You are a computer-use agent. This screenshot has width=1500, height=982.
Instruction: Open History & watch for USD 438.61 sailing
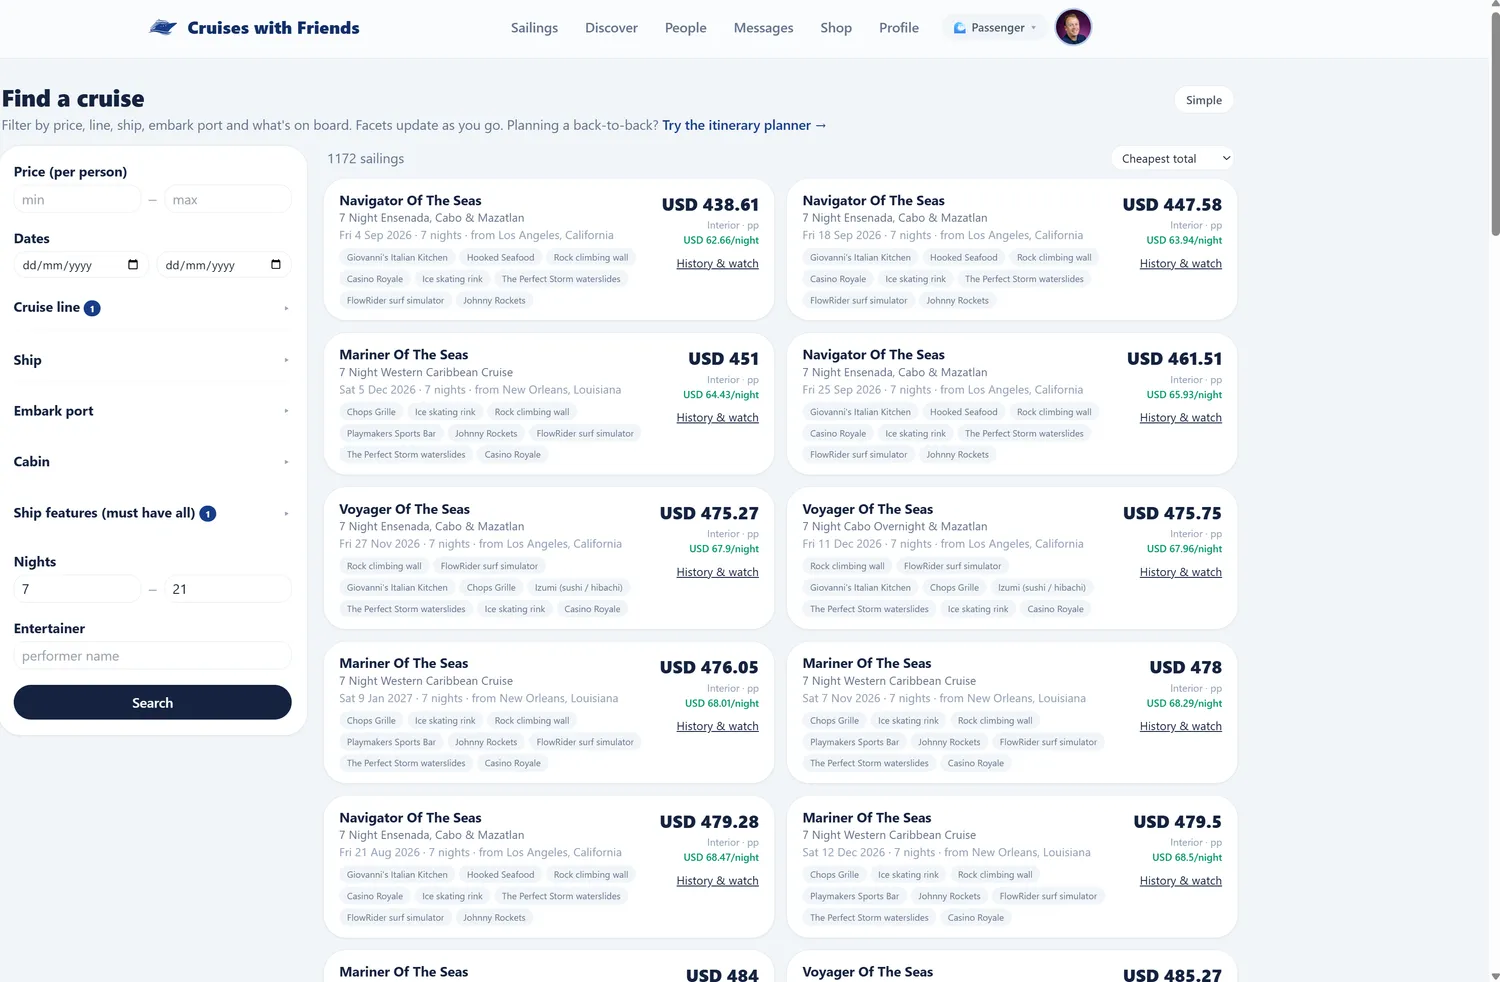click(x=717, y=264)
